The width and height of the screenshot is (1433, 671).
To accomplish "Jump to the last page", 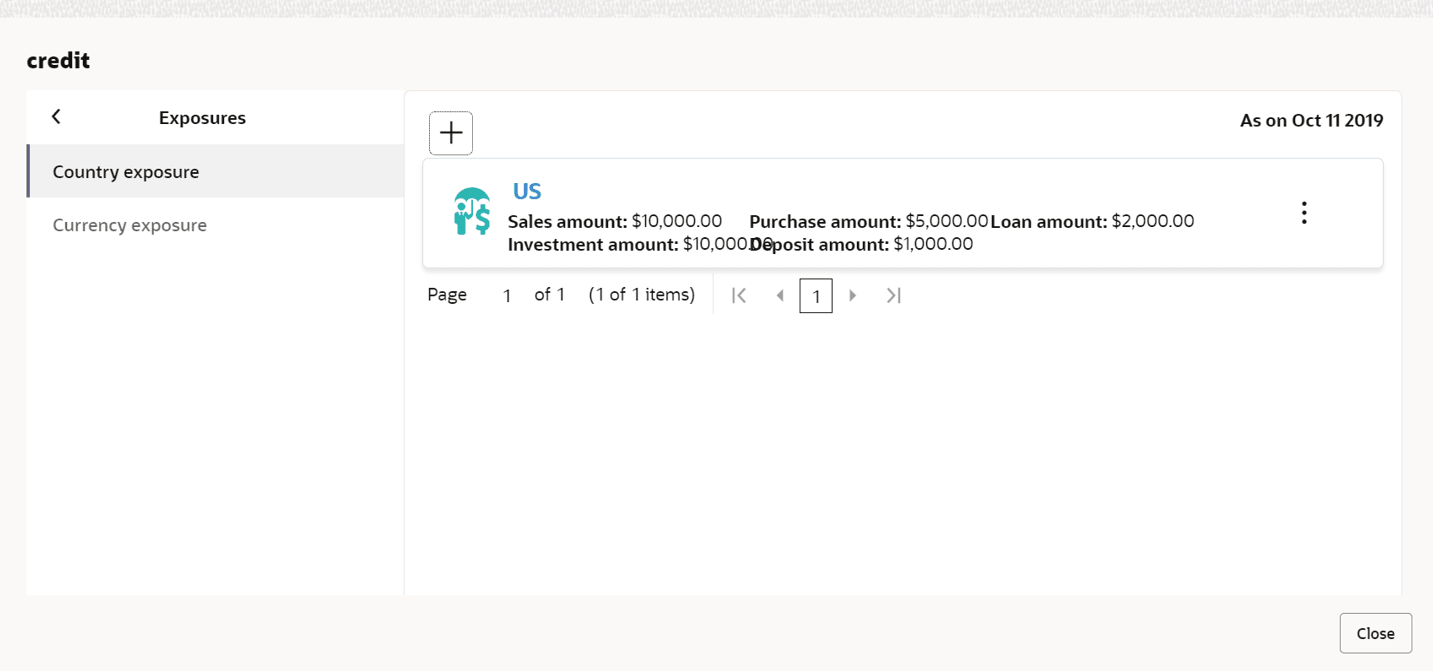I will 894,295.
